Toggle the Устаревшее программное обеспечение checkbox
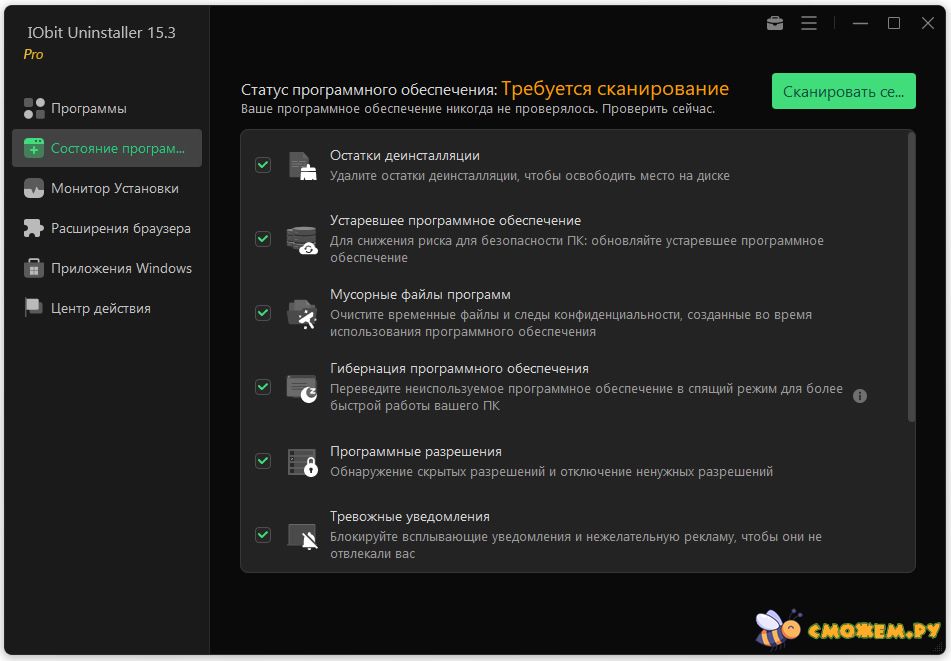 263,239
